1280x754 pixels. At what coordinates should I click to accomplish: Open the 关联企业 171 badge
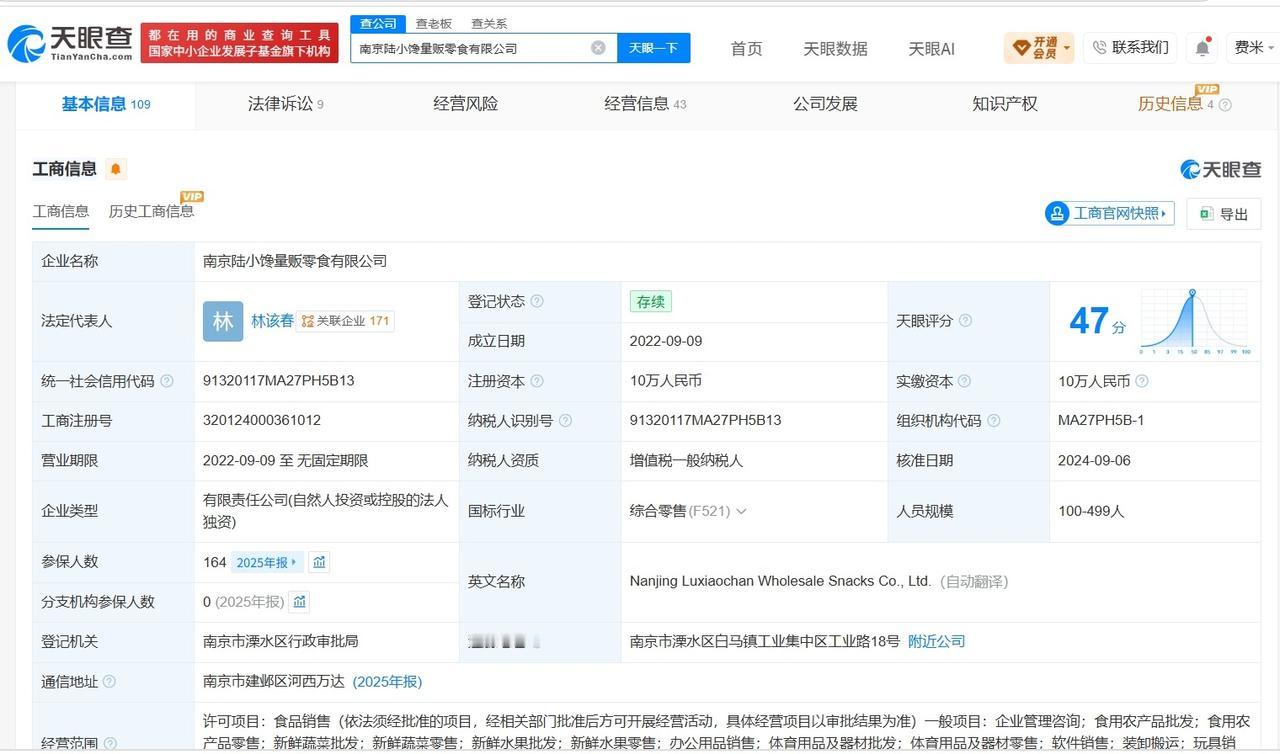click(345, 321)
